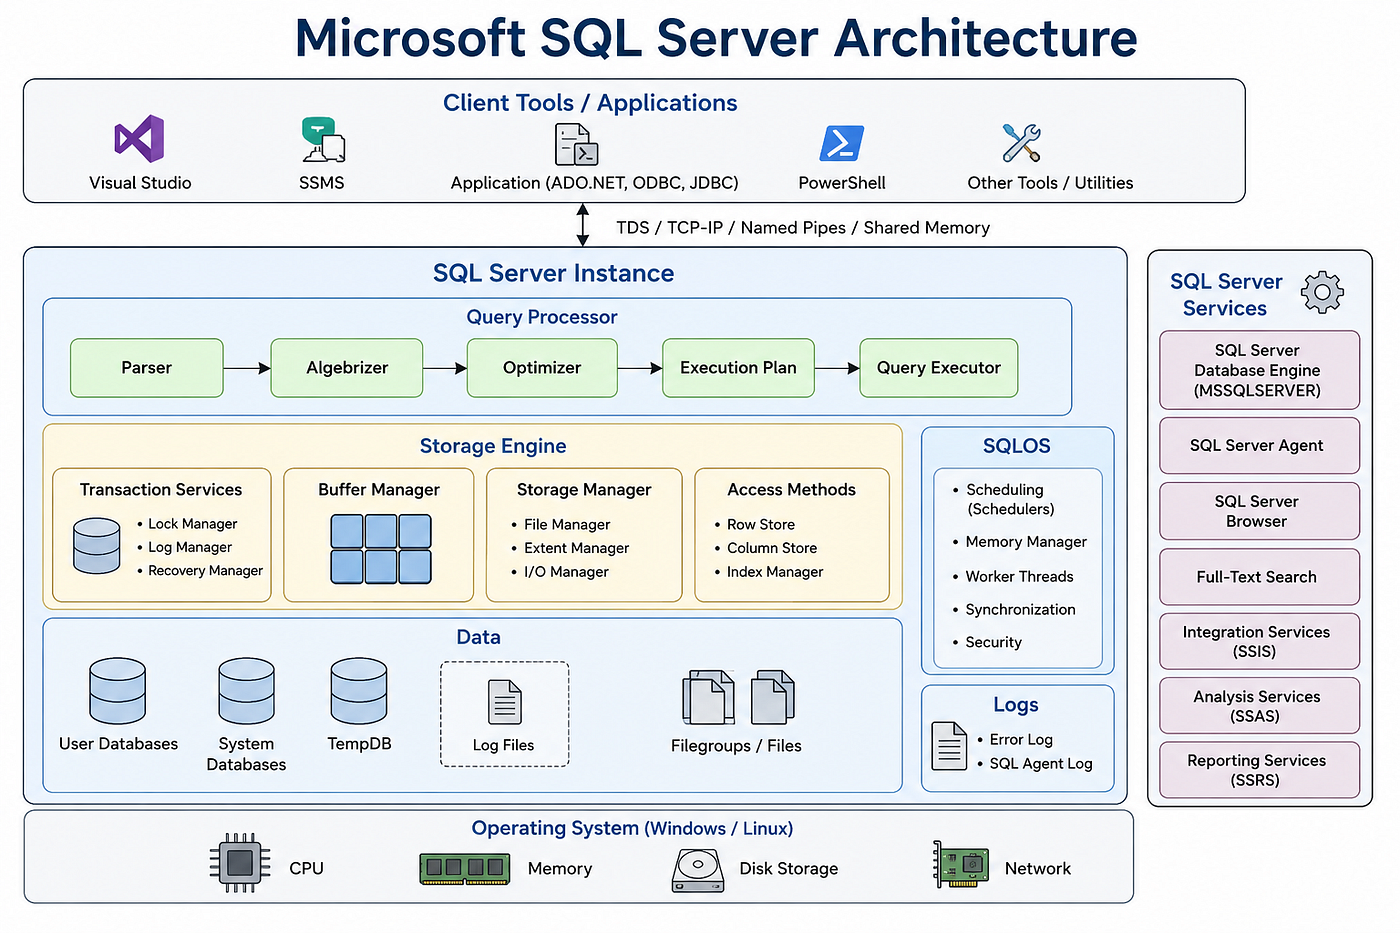1400x933 pixels.
Task: Click the Storage Engine heading
Action: coord(493,446)
